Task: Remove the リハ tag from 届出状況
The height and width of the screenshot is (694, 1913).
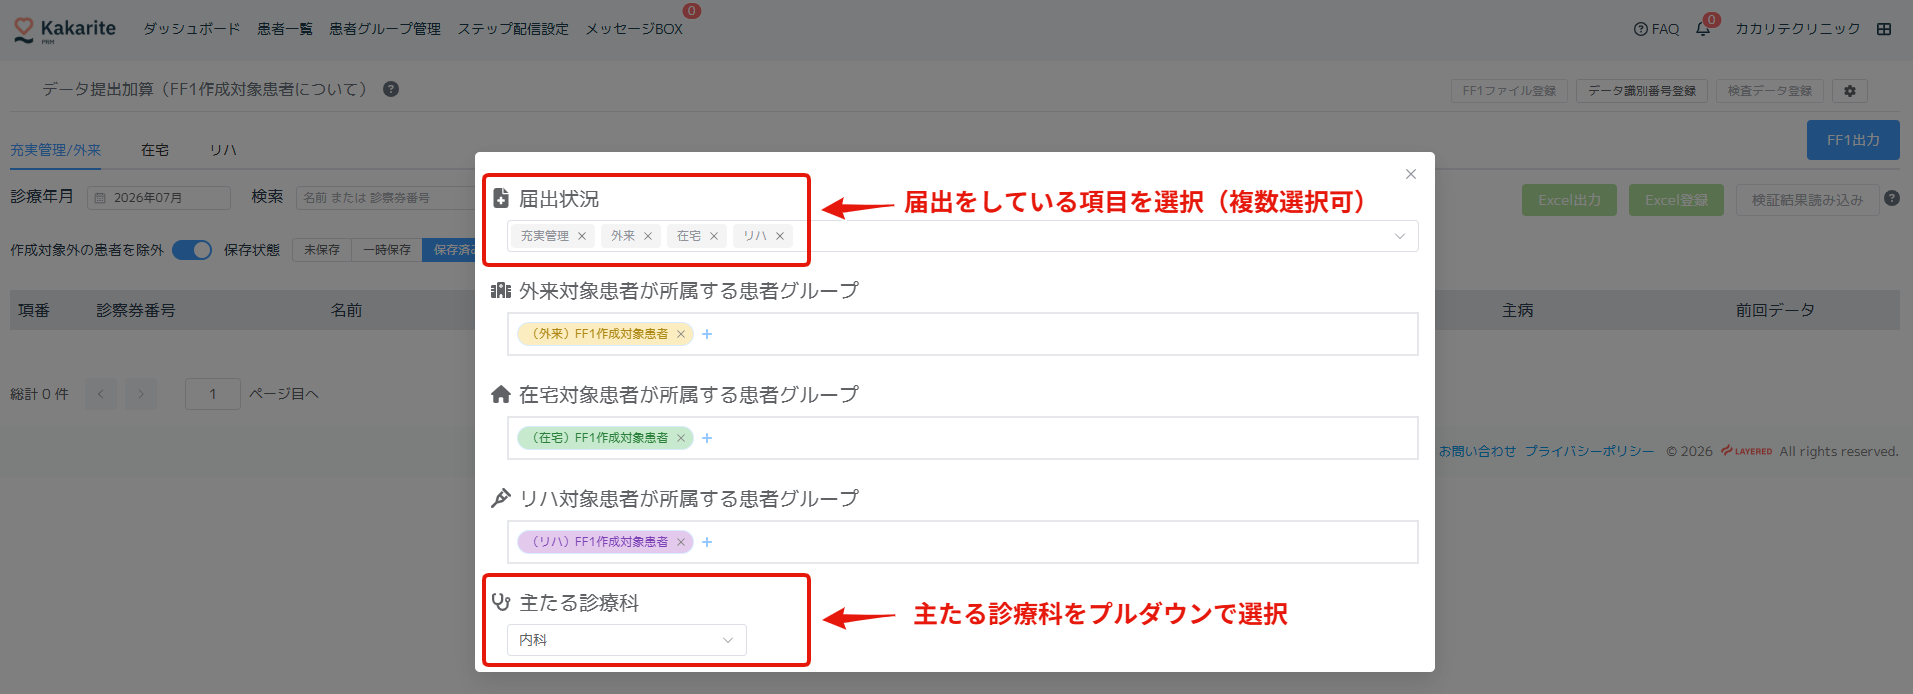Action: pos(780,236)
